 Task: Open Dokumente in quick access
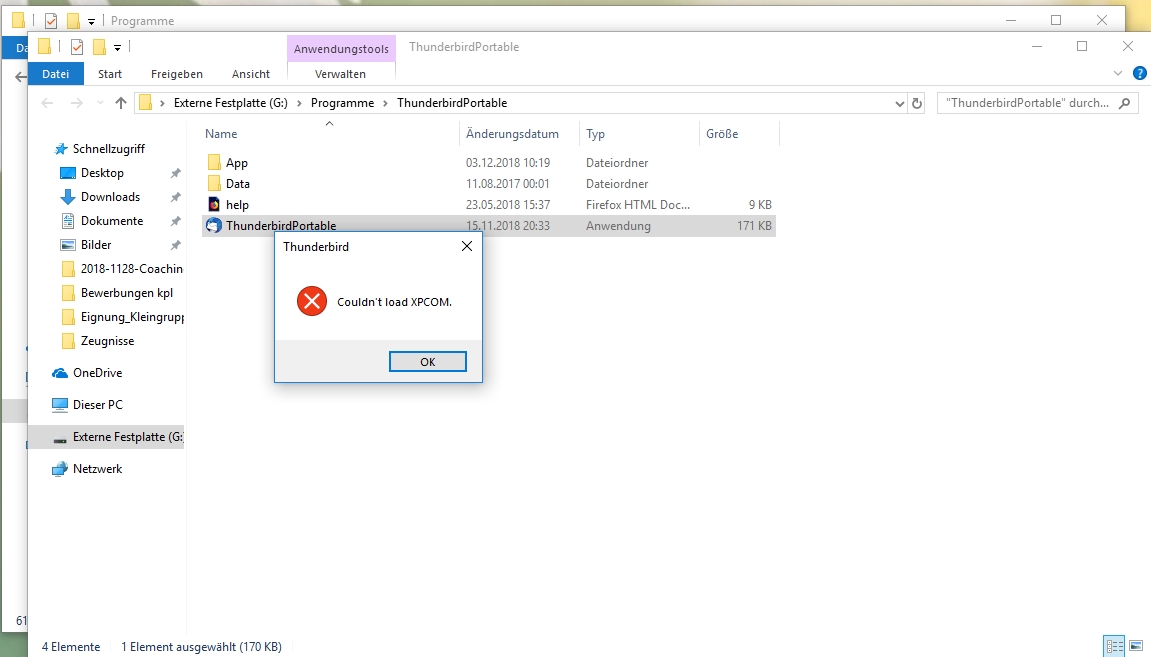coord(112,221)
